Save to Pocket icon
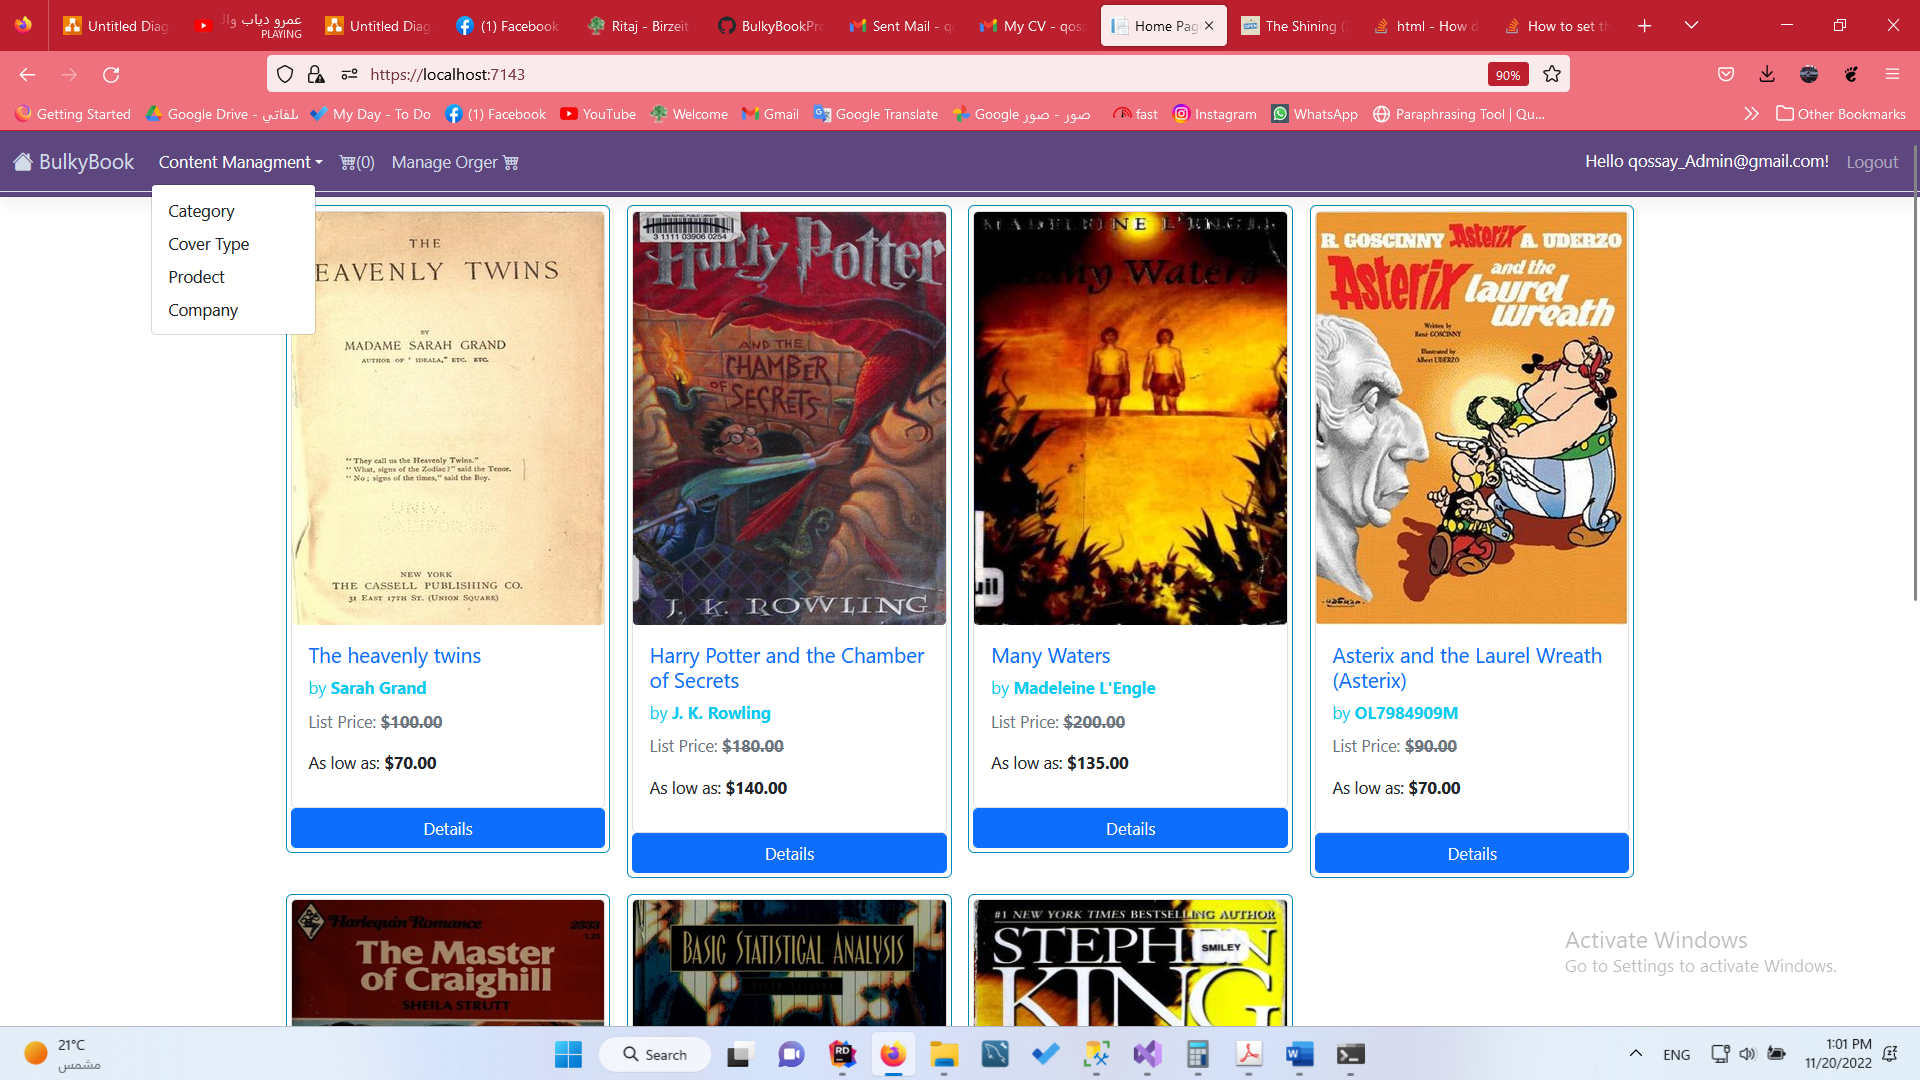Viewport: 1920px width, 1080px height. (1726, 74)
